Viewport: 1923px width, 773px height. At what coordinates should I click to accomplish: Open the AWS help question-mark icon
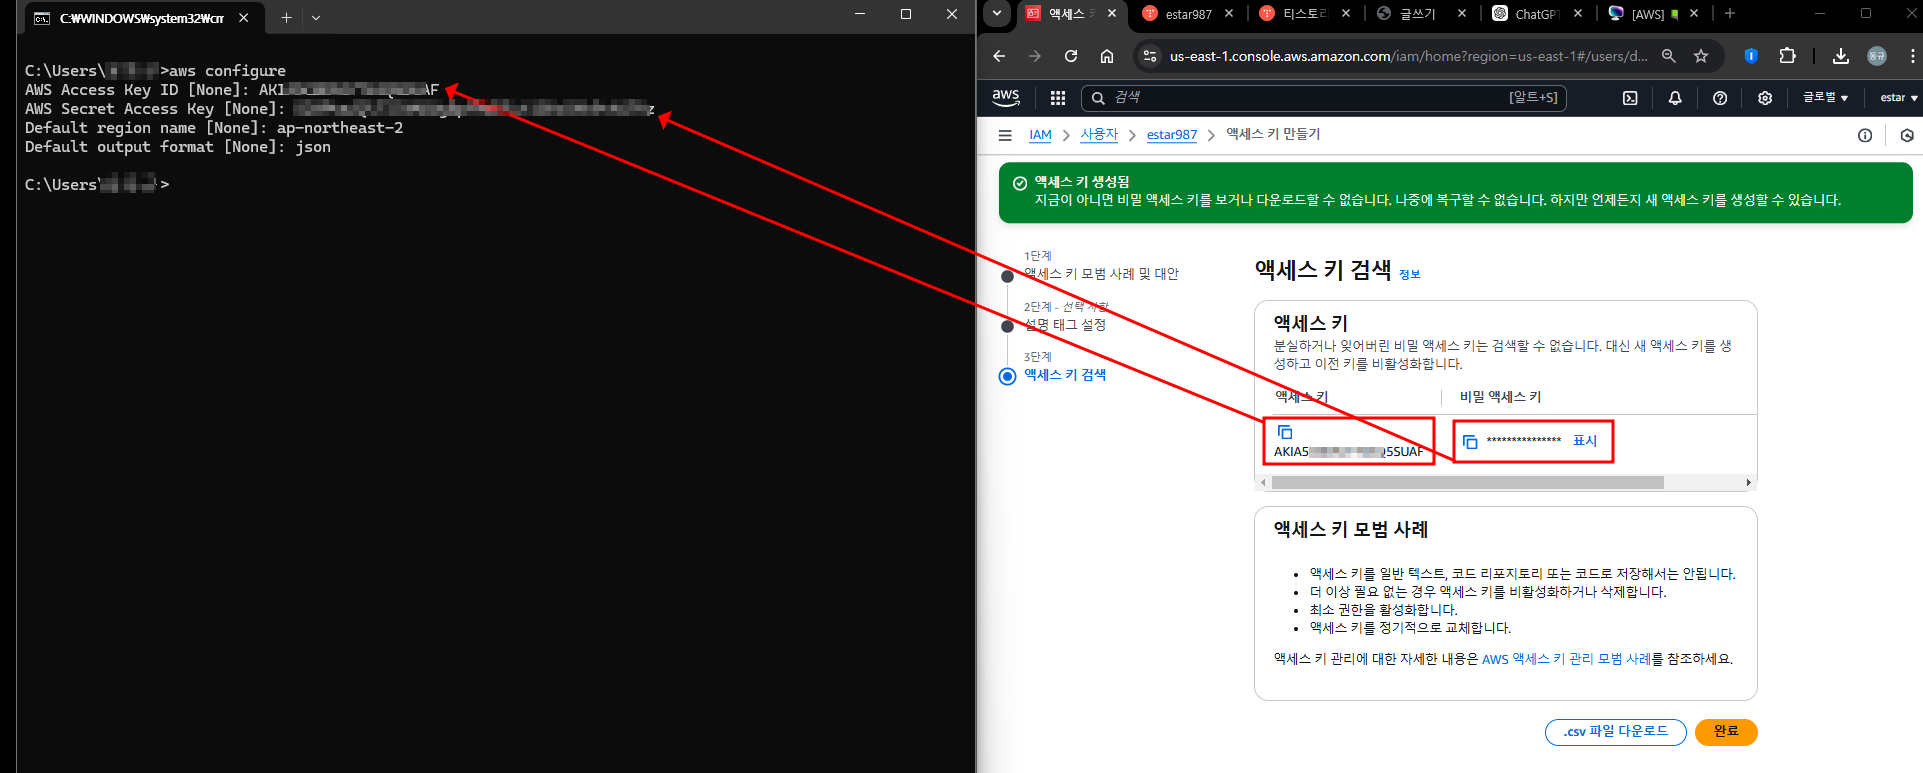pos(1720,98)
